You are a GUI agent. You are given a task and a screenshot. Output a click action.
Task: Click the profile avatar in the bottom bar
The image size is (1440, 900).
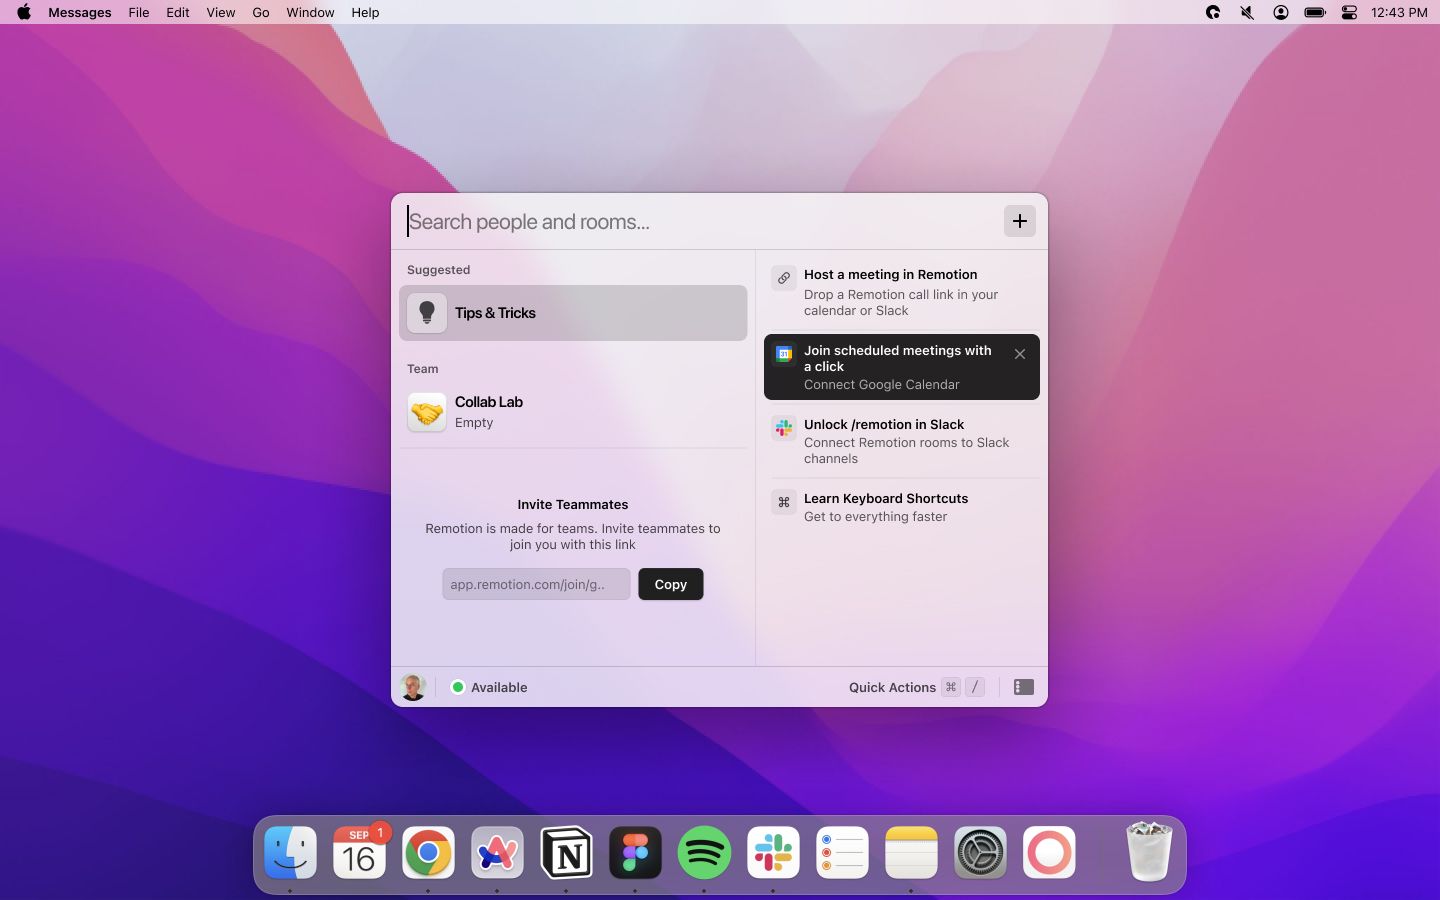click(x=412, y=687)
